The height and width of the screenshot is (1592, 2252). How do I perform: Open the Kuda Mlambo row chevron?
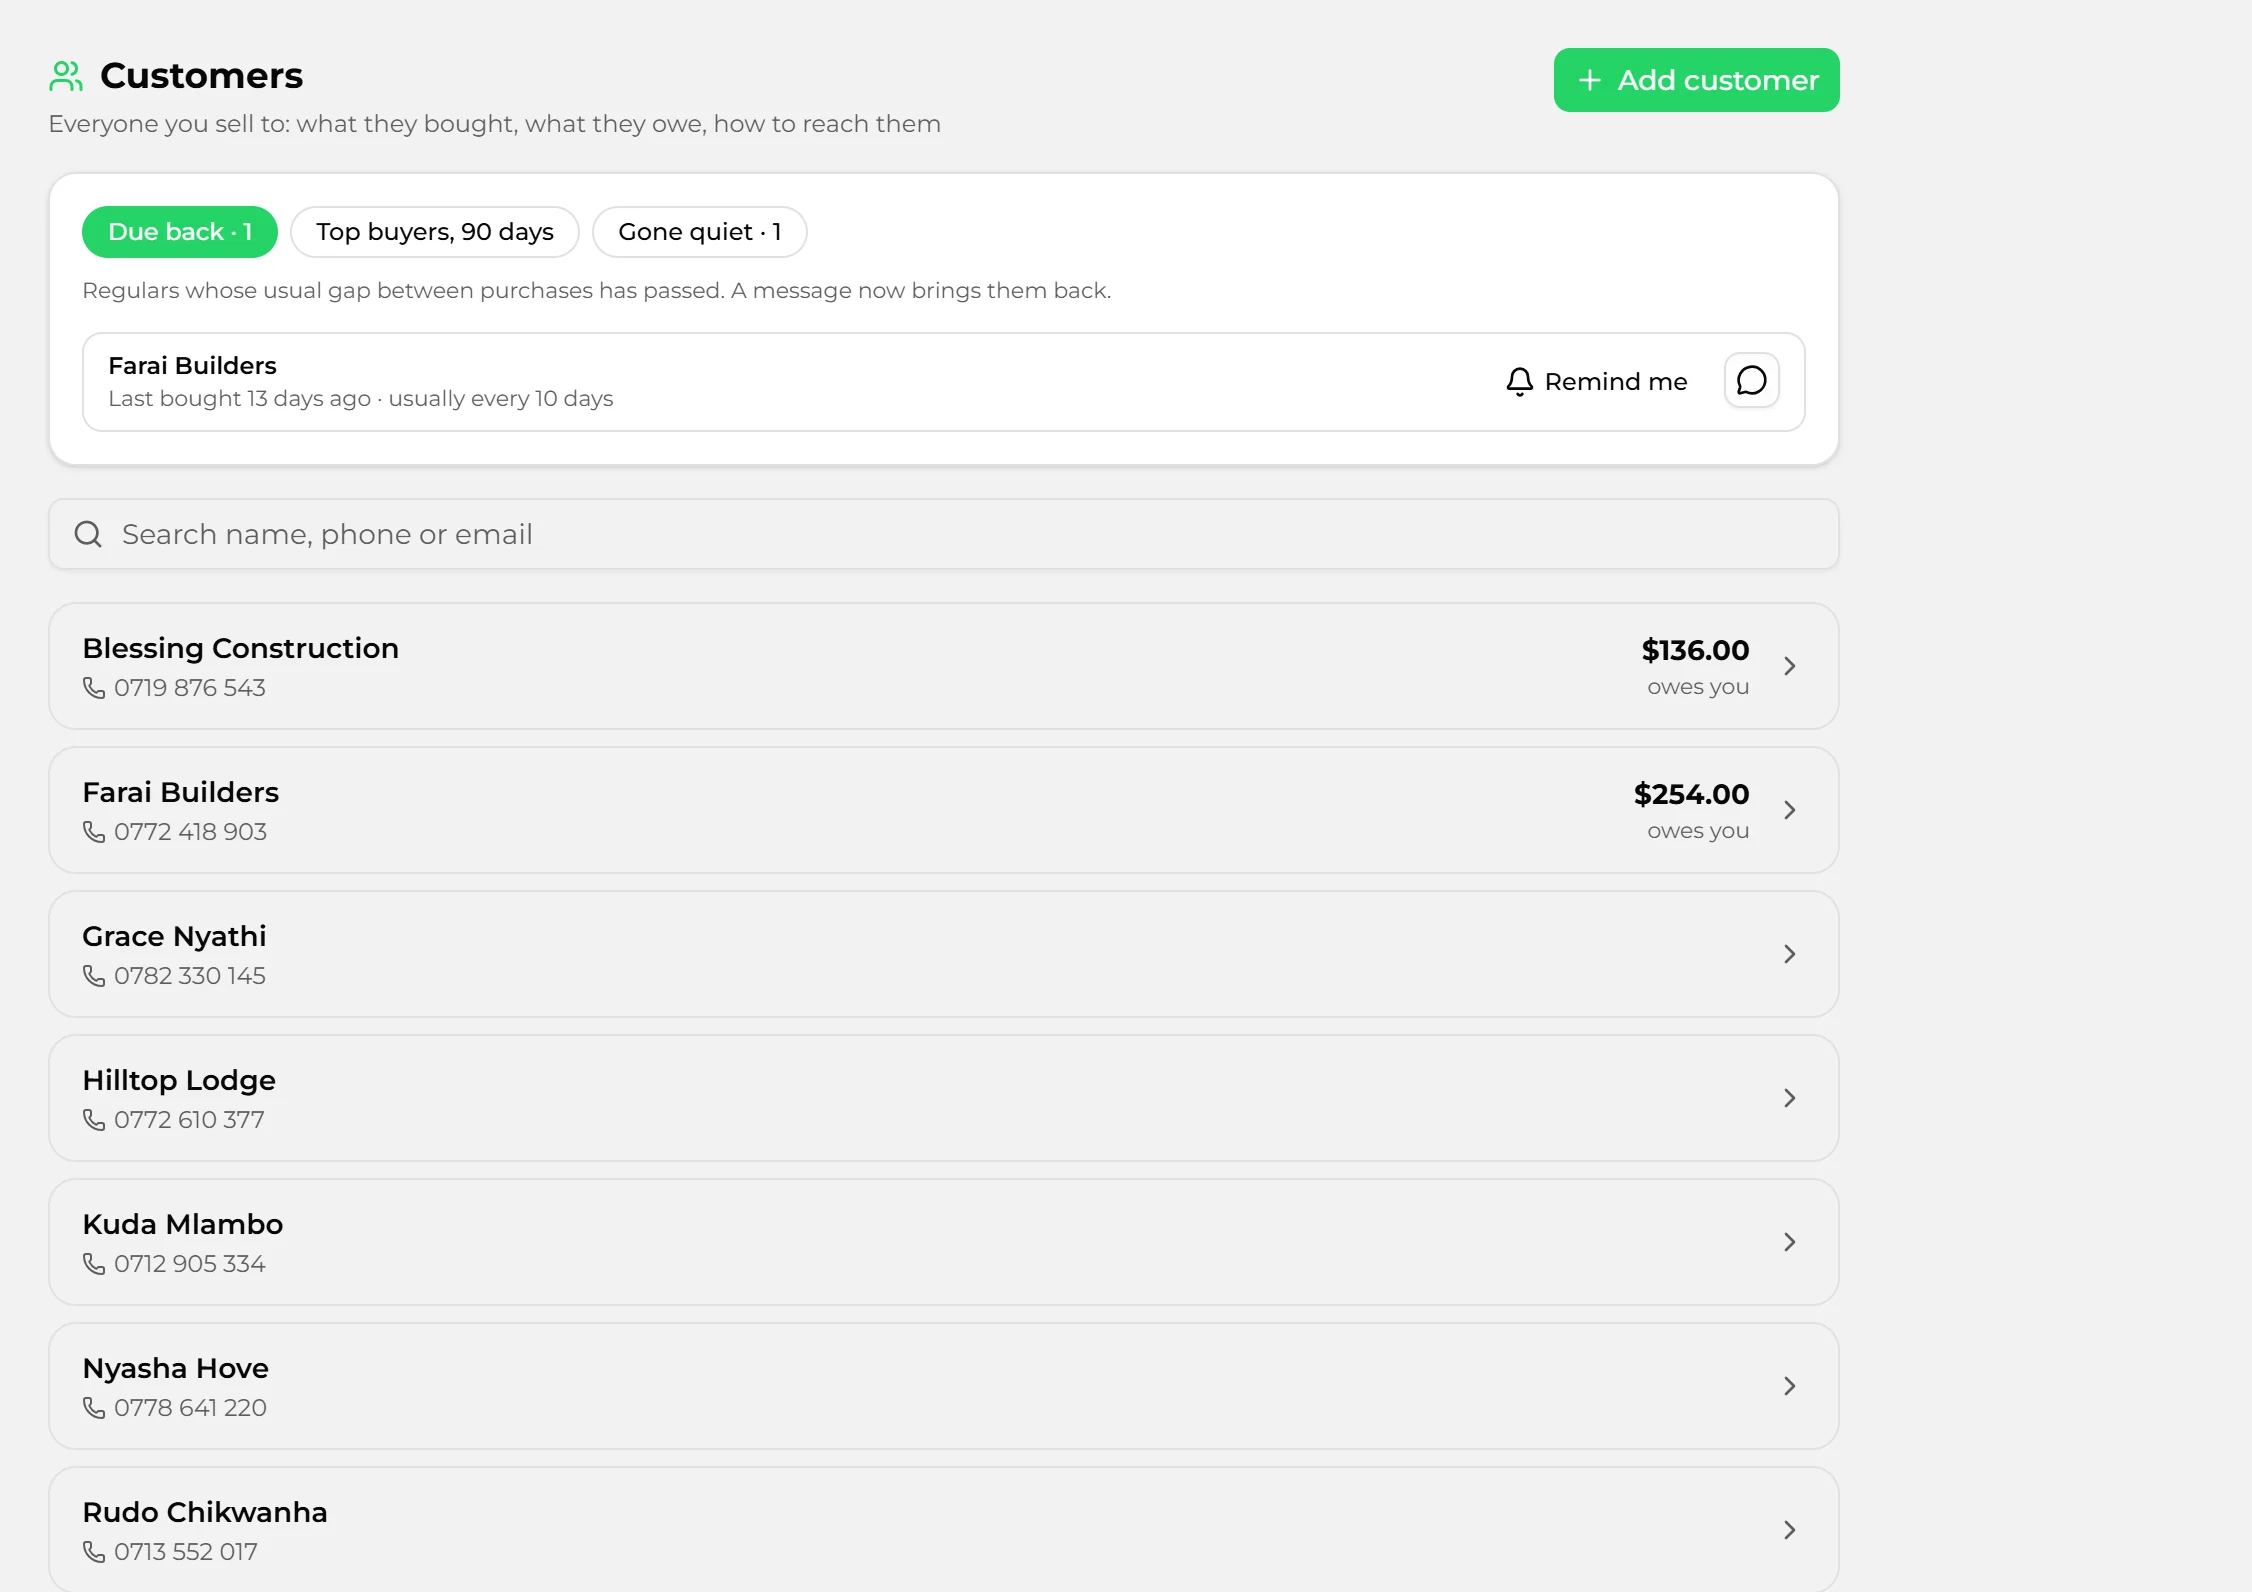click(x=1790, y=1242)
